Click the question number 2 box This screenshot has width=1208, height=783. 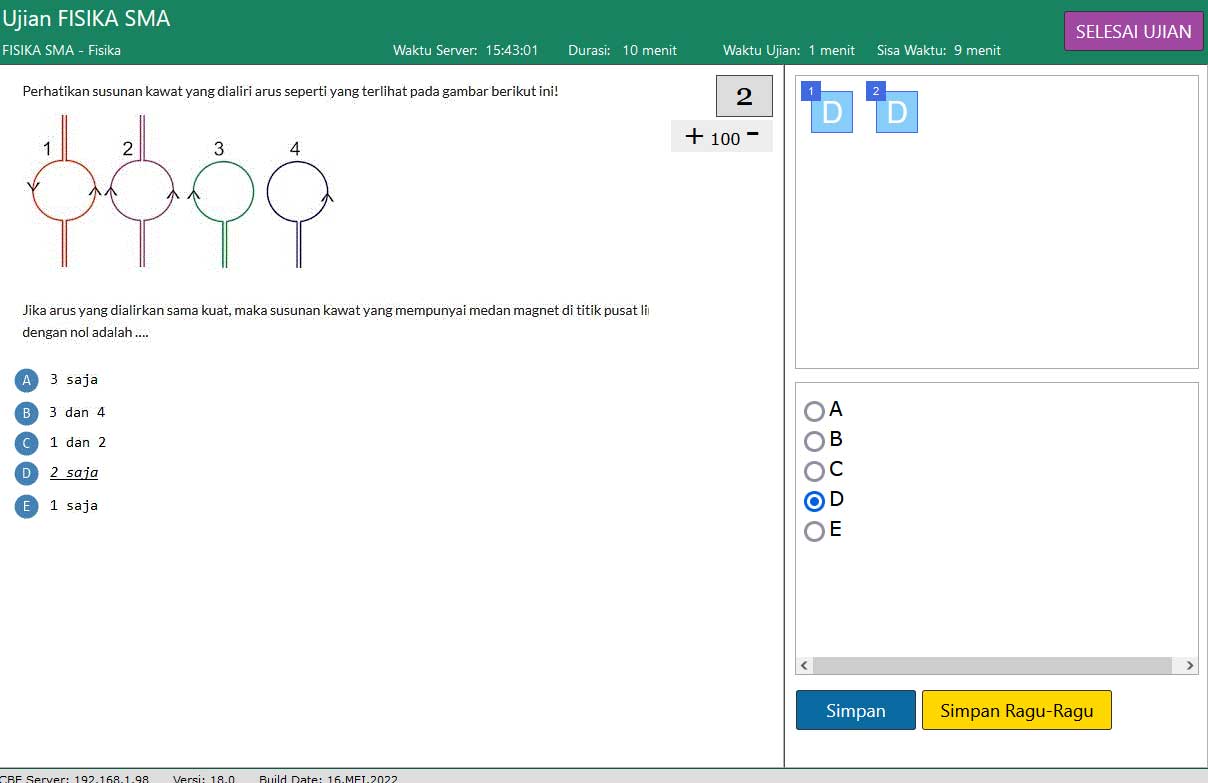(x=744, y=96)
